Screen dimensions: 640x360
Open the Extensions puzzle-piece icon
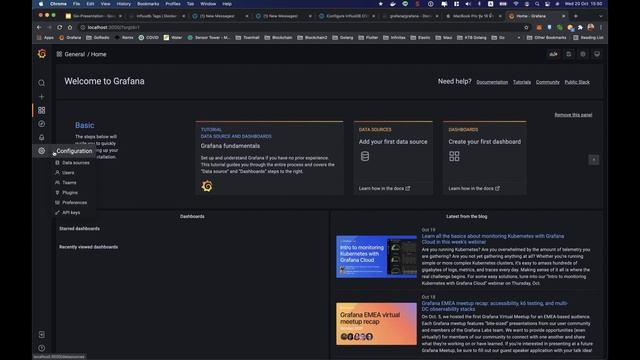(580, 27)
